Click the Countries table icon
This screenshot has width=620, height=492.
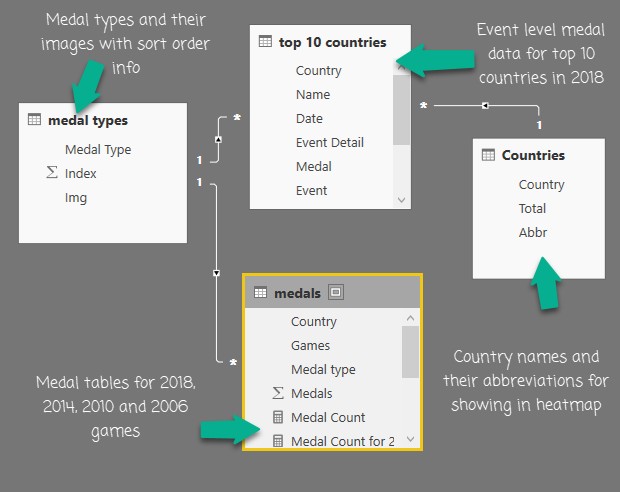[489, 155]
